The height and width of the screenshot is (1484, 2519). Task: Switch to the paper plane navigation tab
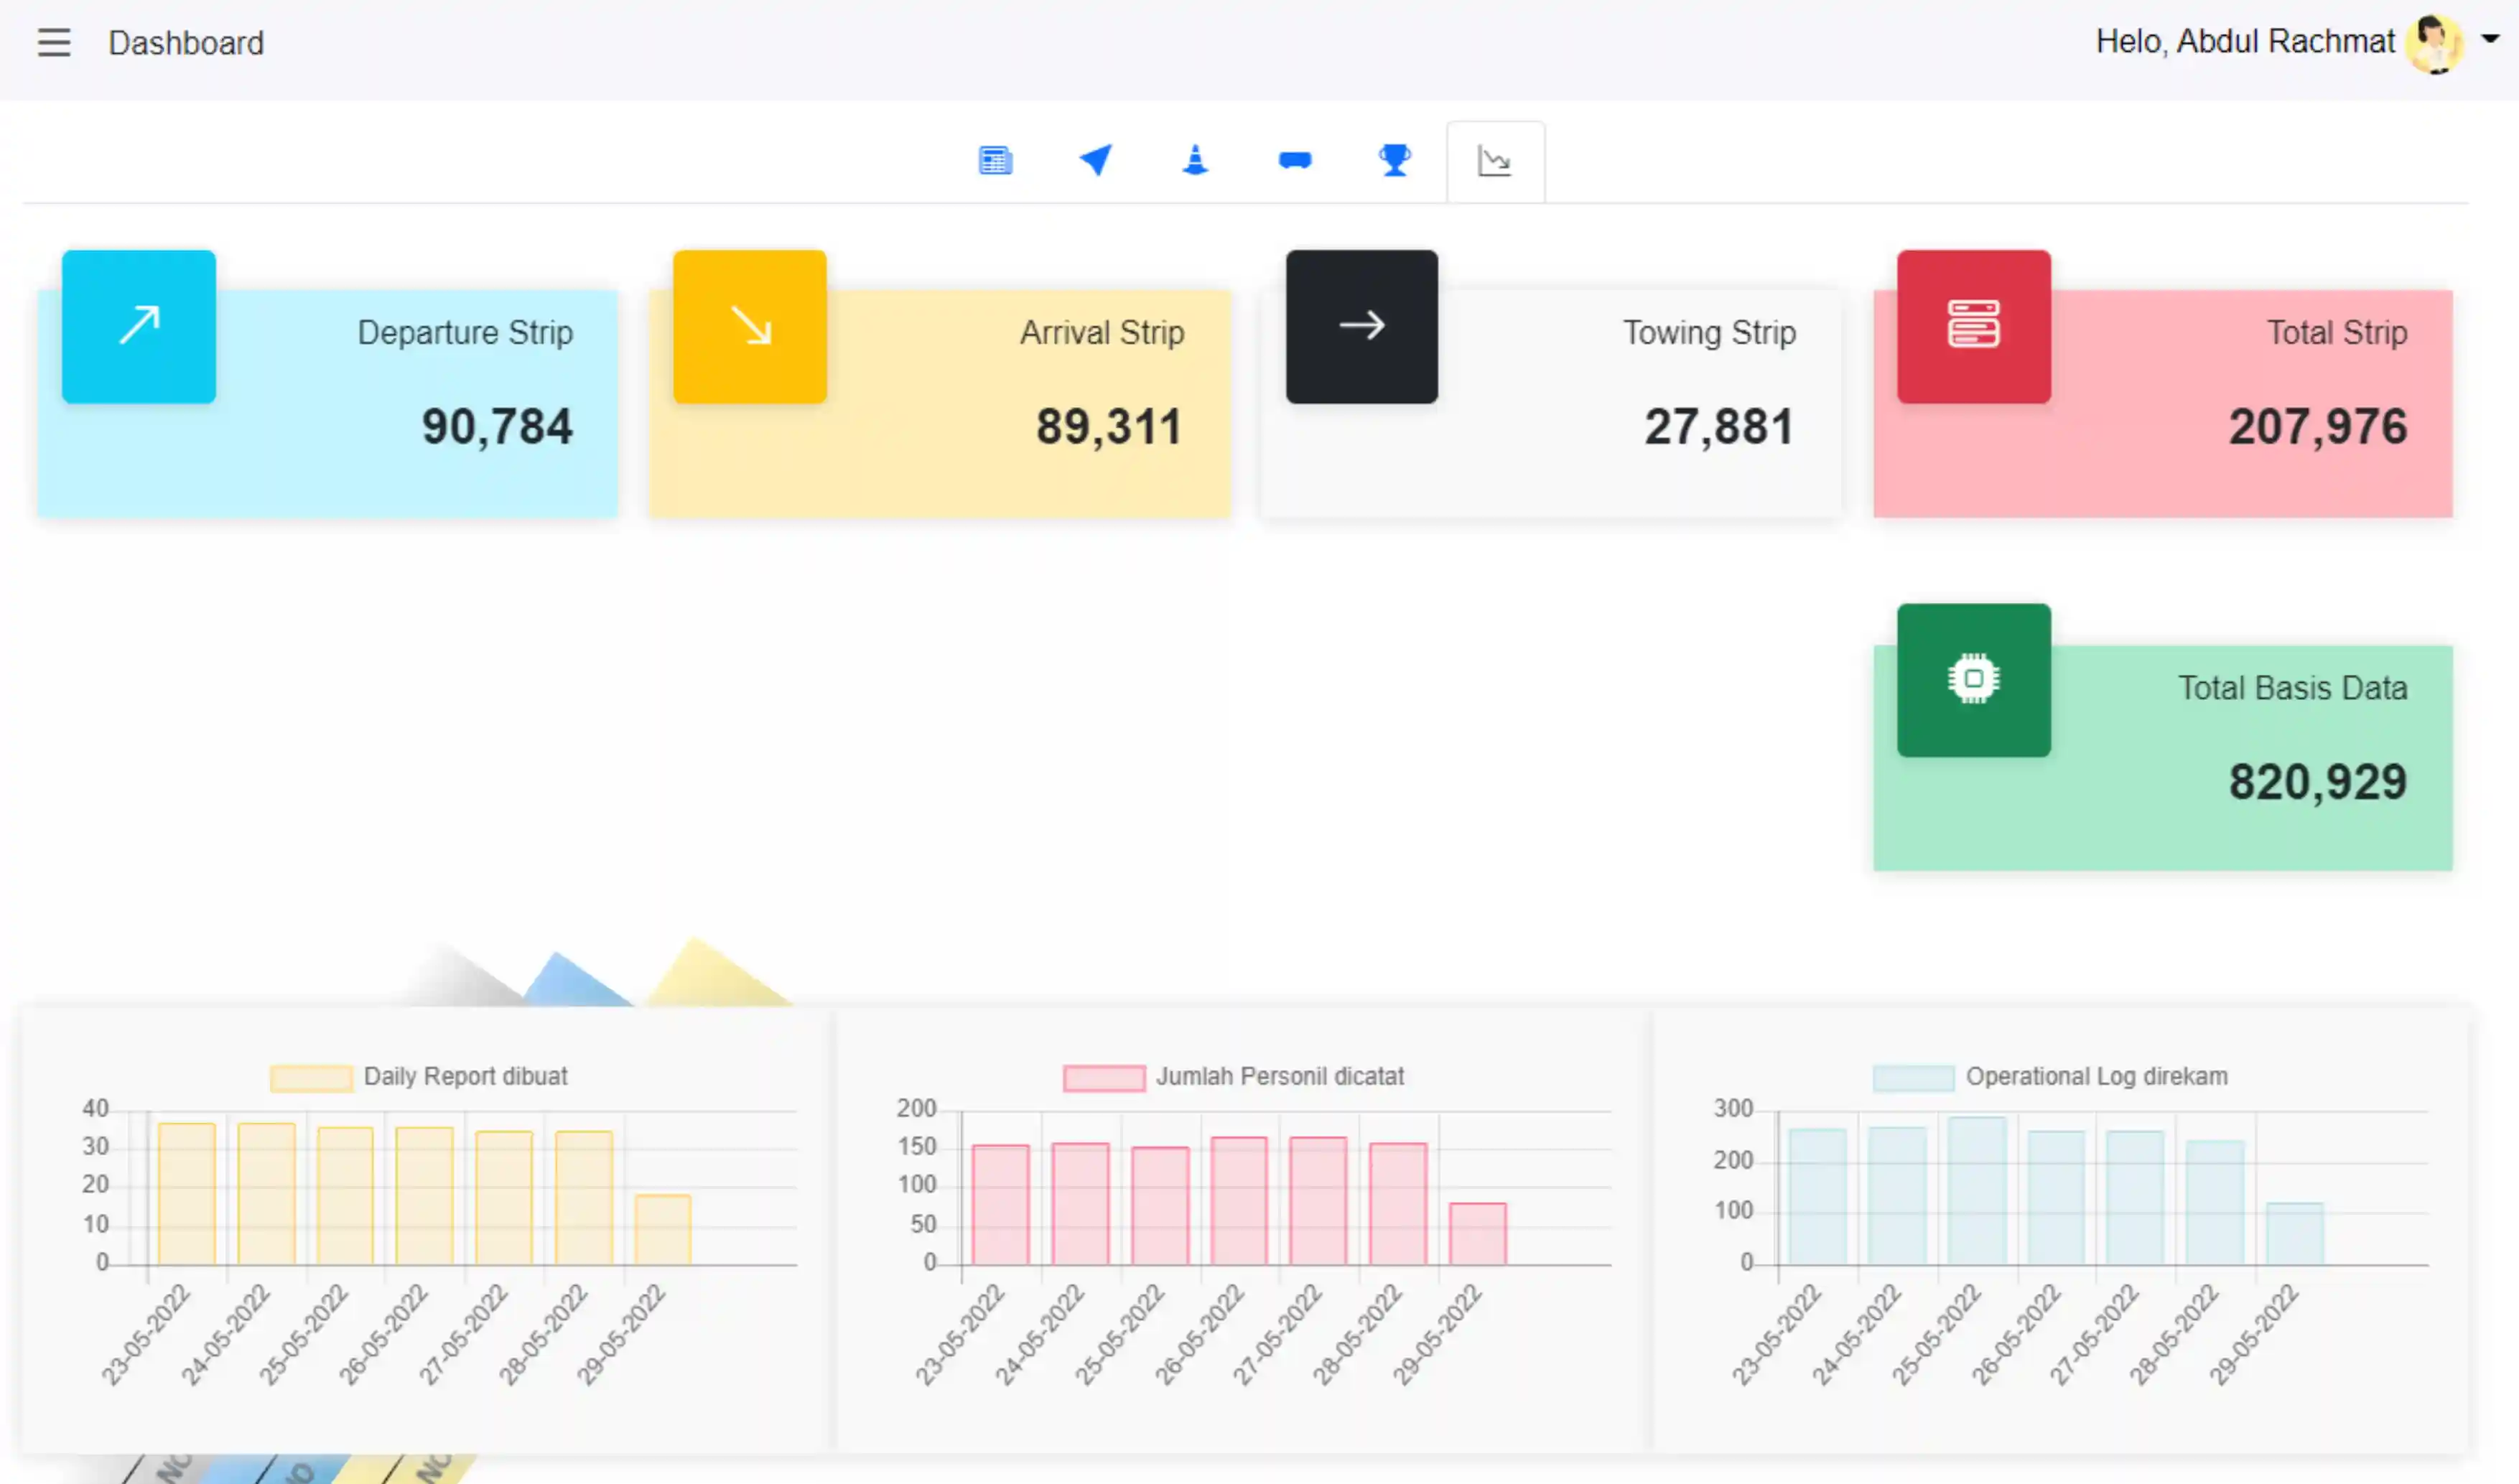click(x=1095, y=160)
